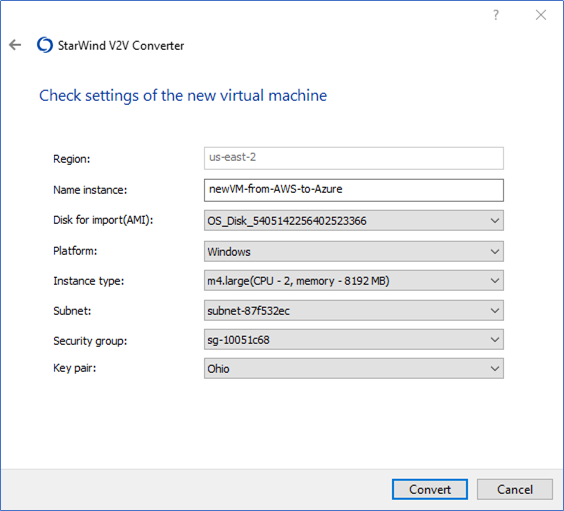
Task: Open the Subnet dropdown subnet-87f532ec
Action: coord(354,310)
